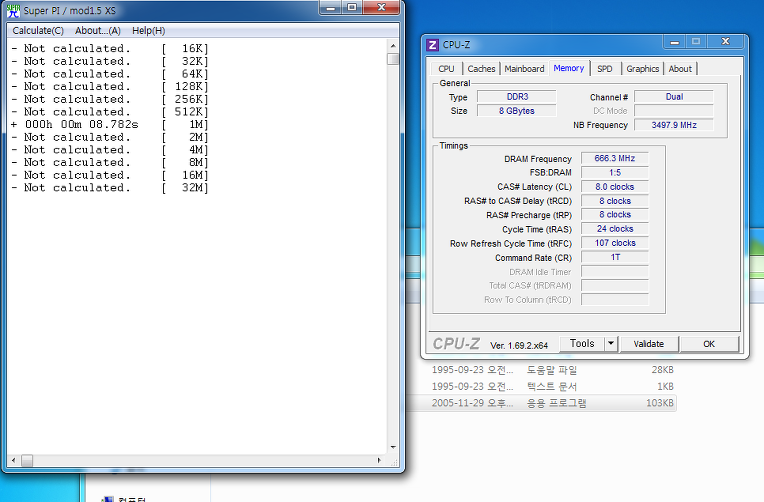Click the Super PI horizontal scrollbar right arrow

pyautogui.click(x=379, y=460)
